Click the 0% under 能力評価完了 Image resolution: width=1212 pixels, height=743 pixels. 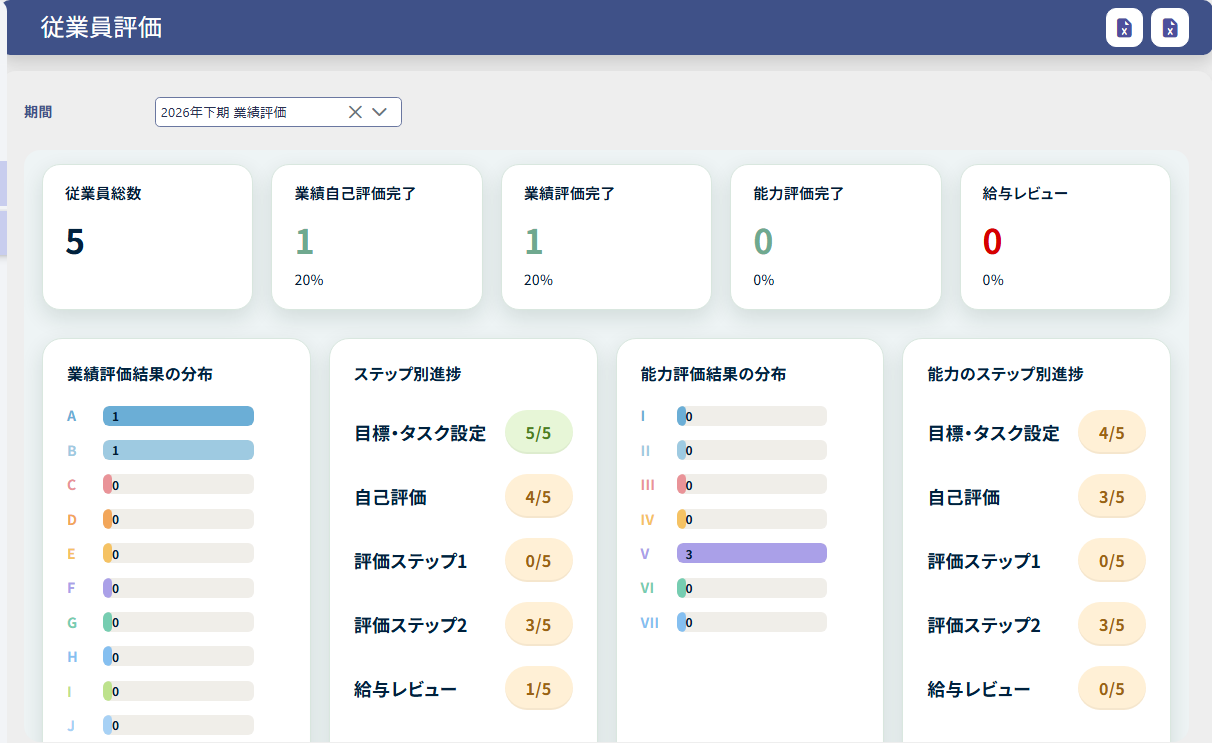764,280
